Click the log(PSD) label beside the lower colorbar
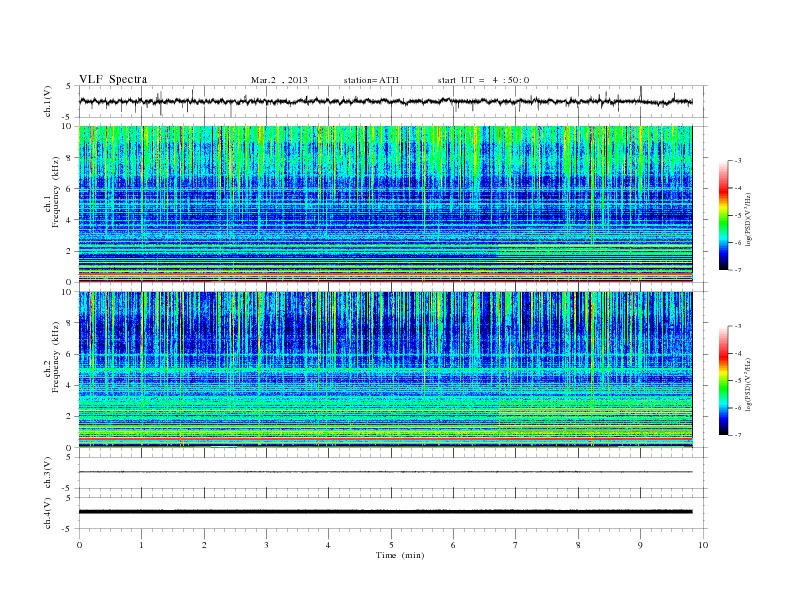 pyautogui.click(x=748, y=384)
